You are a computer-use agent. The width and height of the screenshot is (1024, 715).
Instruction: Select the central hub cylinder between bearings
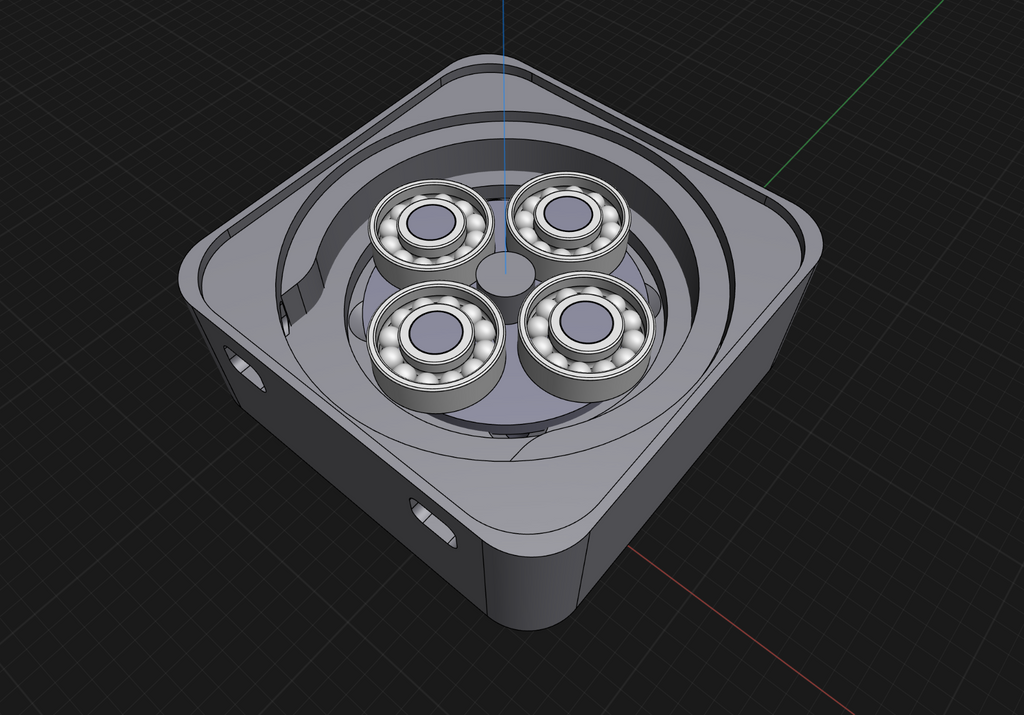click(x=505, y=273)
